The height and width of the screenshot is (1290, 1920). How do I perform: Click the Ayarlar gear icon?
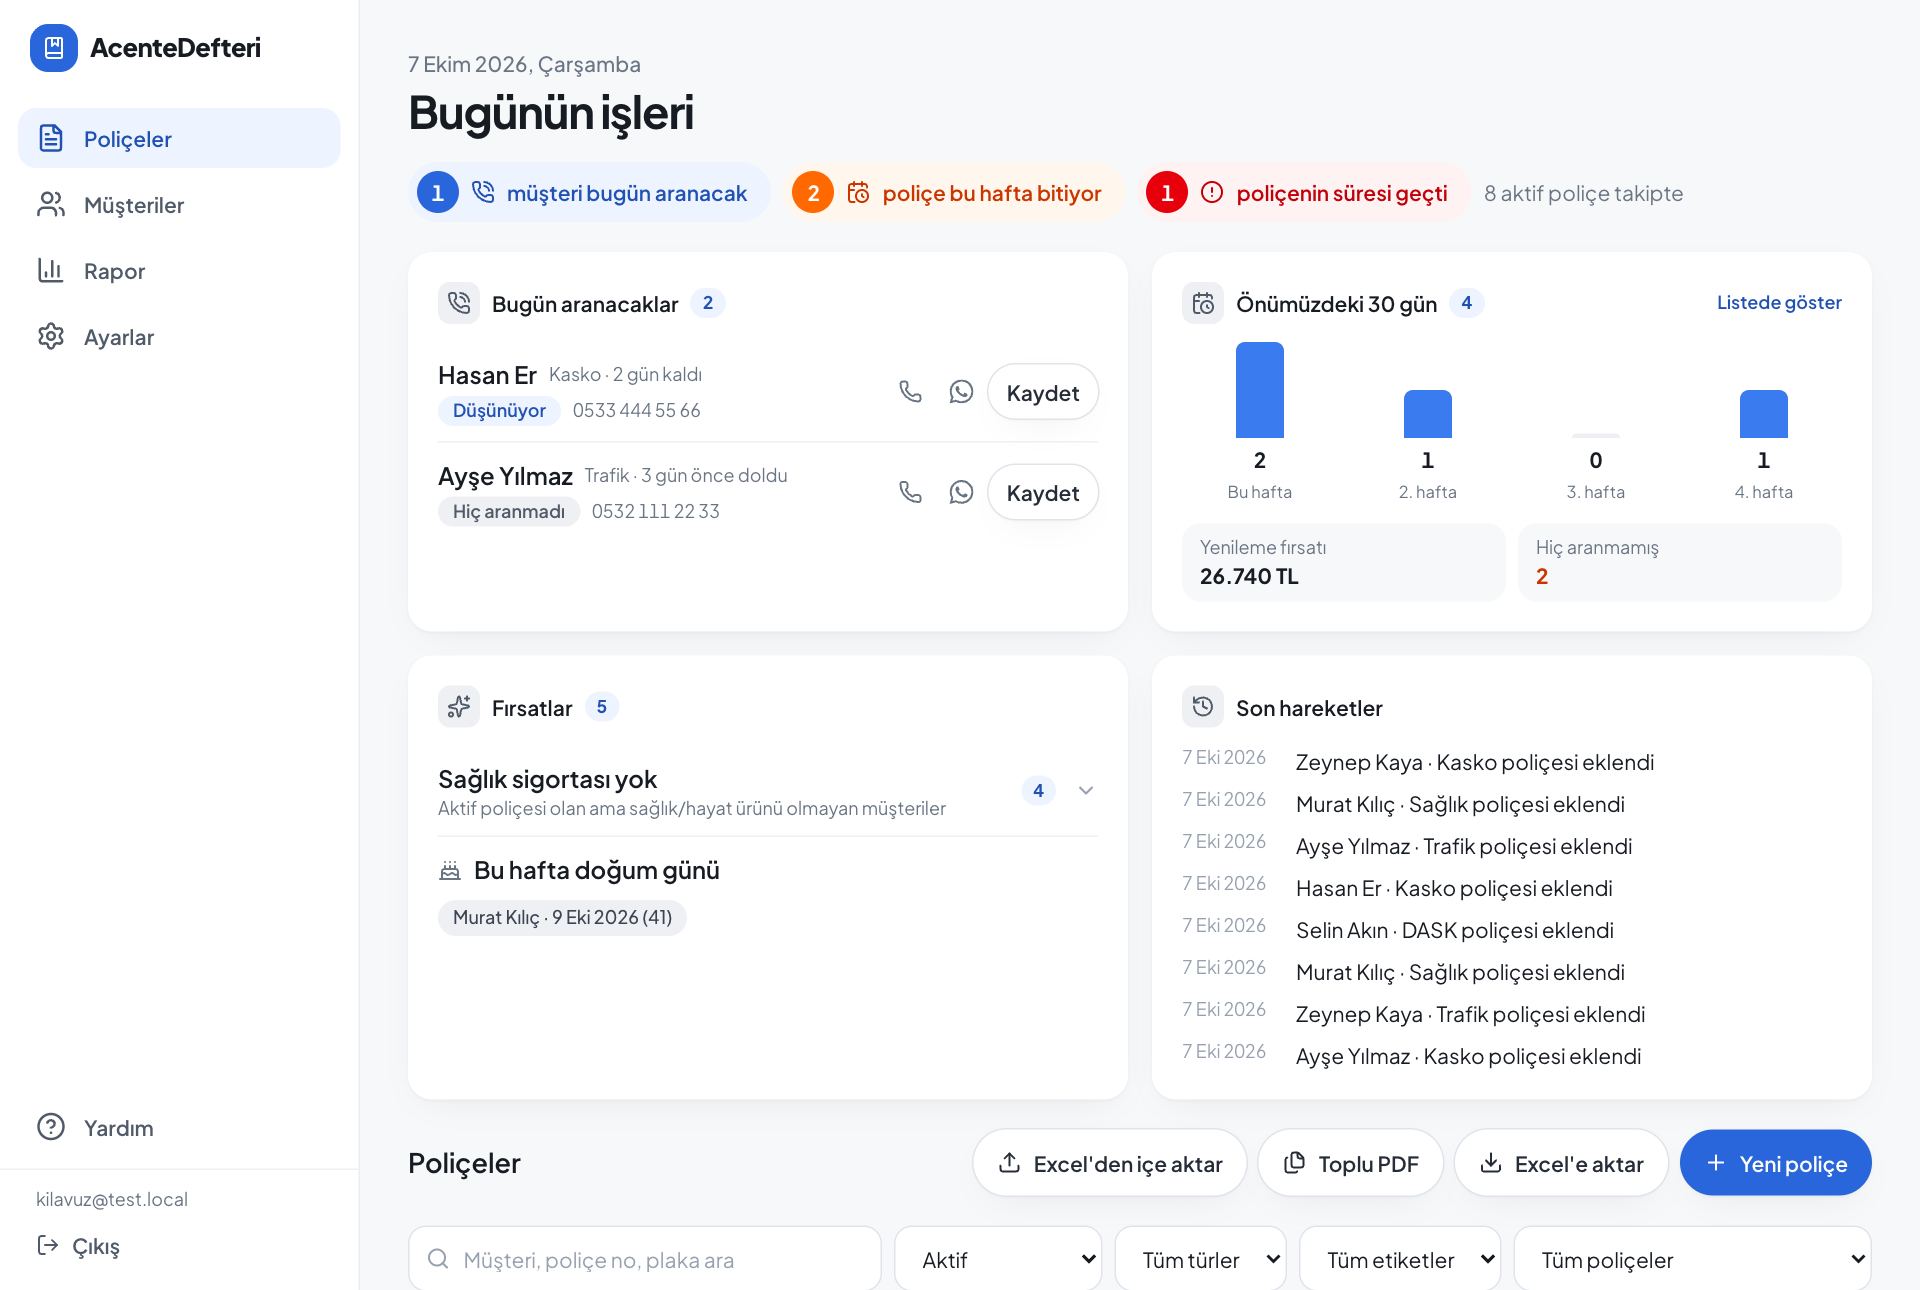(x=51, y=337)
